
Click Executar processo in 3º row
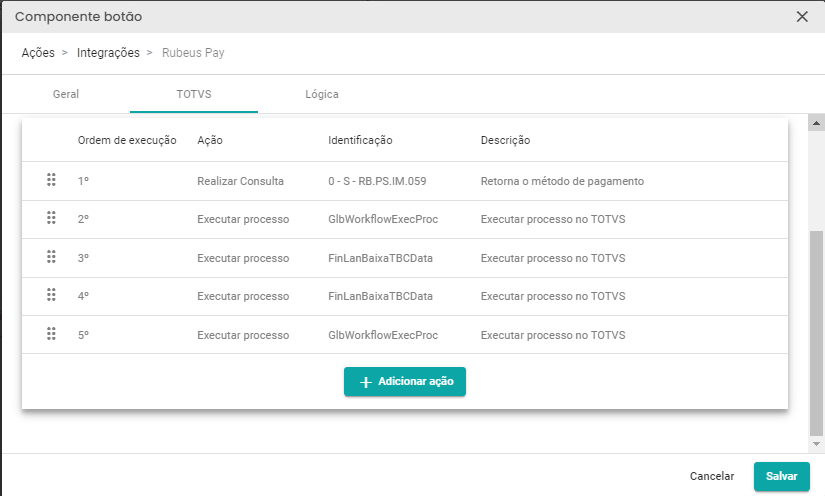(x=243, y=258)
